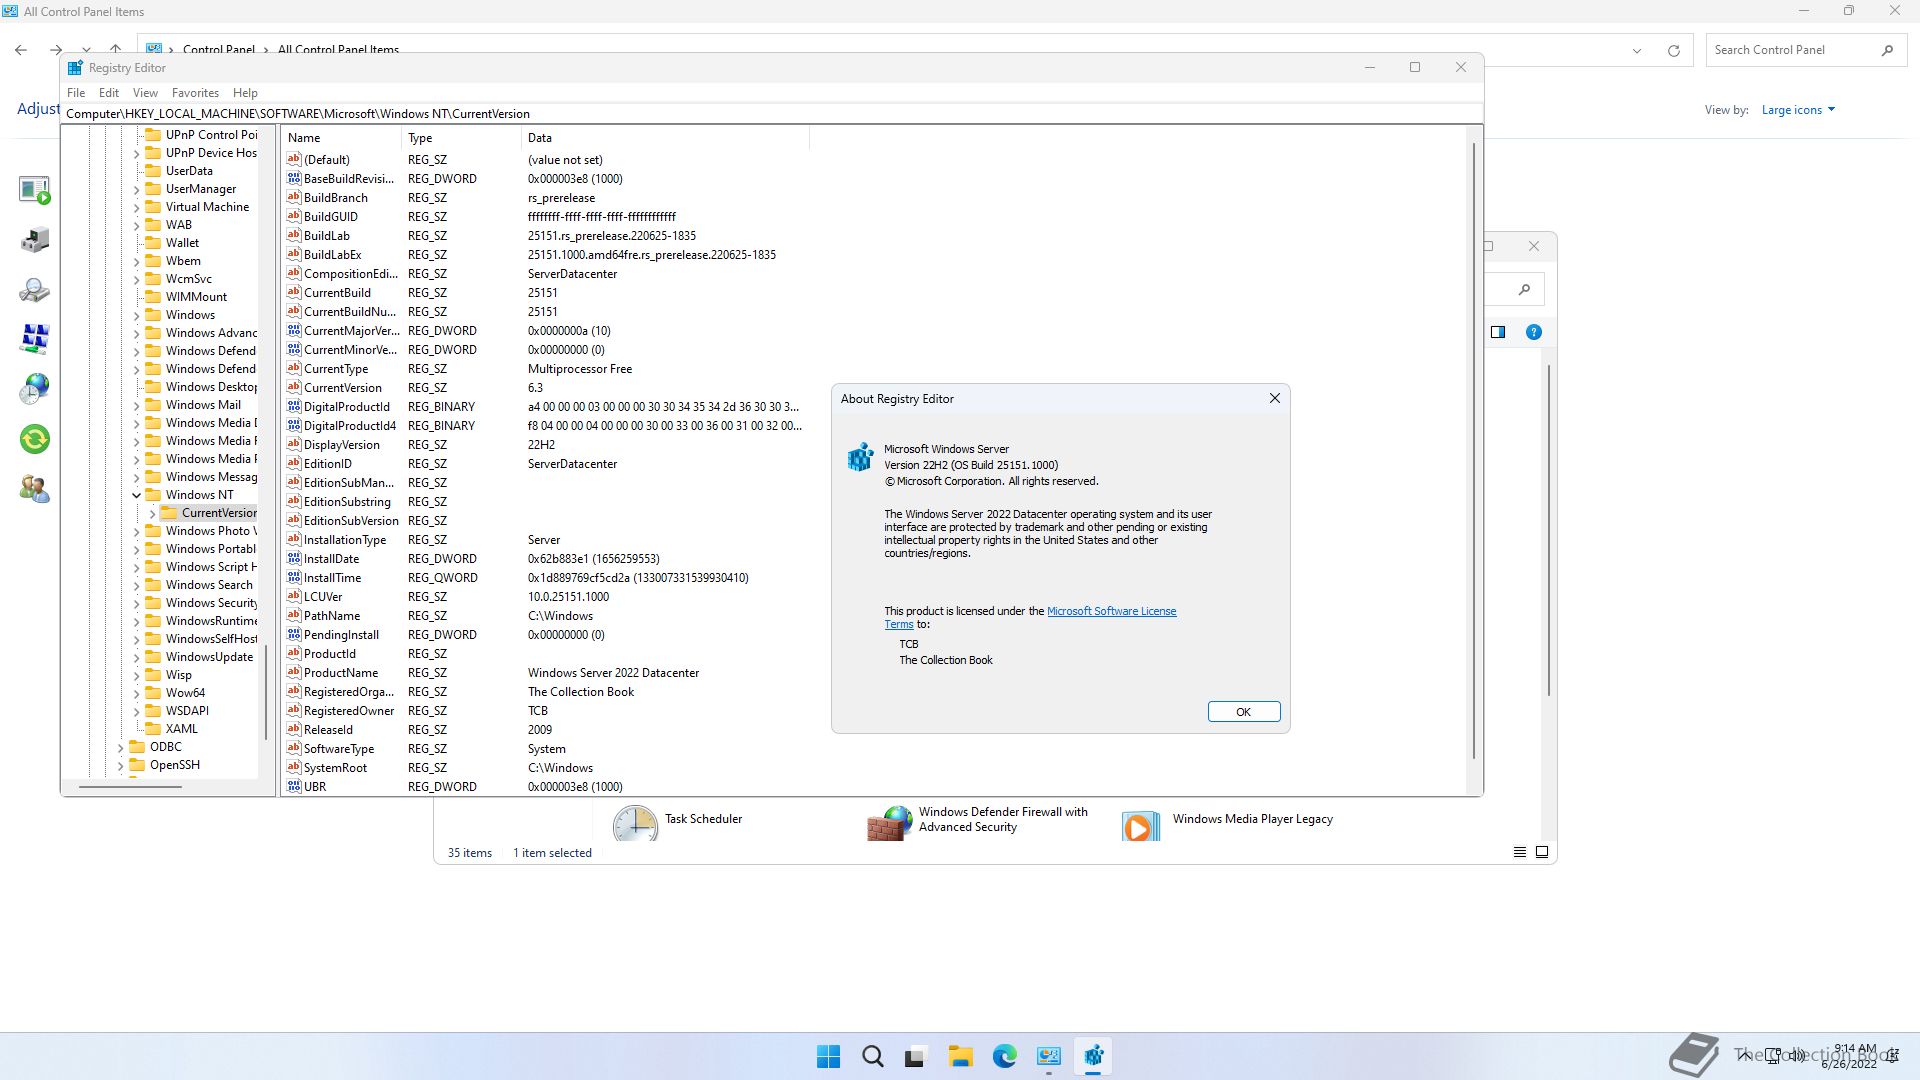This screenshot has height=1080, width=1920.
Task: Expand the Windows Mail tree node
Action: click(x=136, y=405)
